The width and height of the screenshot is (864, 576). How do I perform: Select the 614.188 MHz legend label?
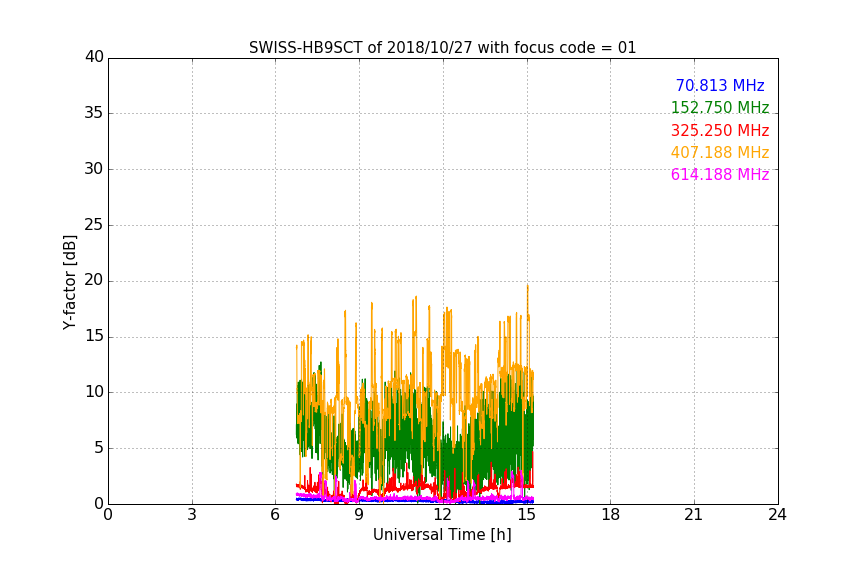[720, 174]
